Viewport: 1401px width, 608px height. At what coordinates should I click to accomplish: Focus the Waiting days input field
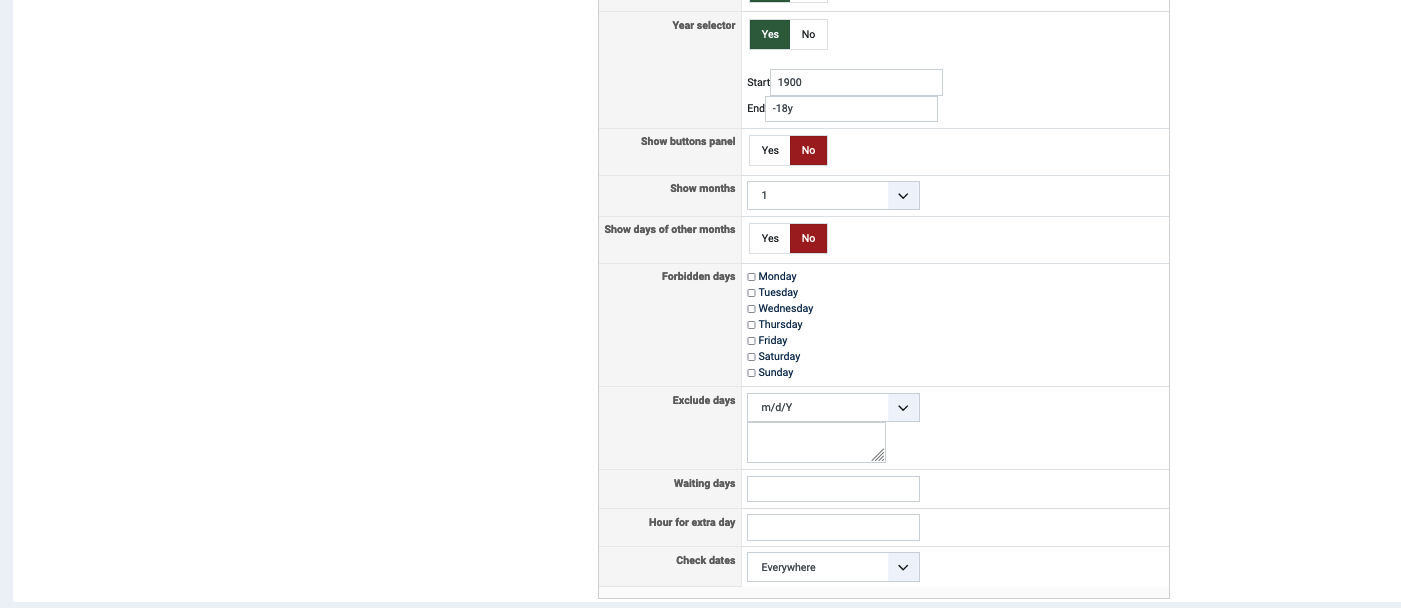click(x=832, y=489)
